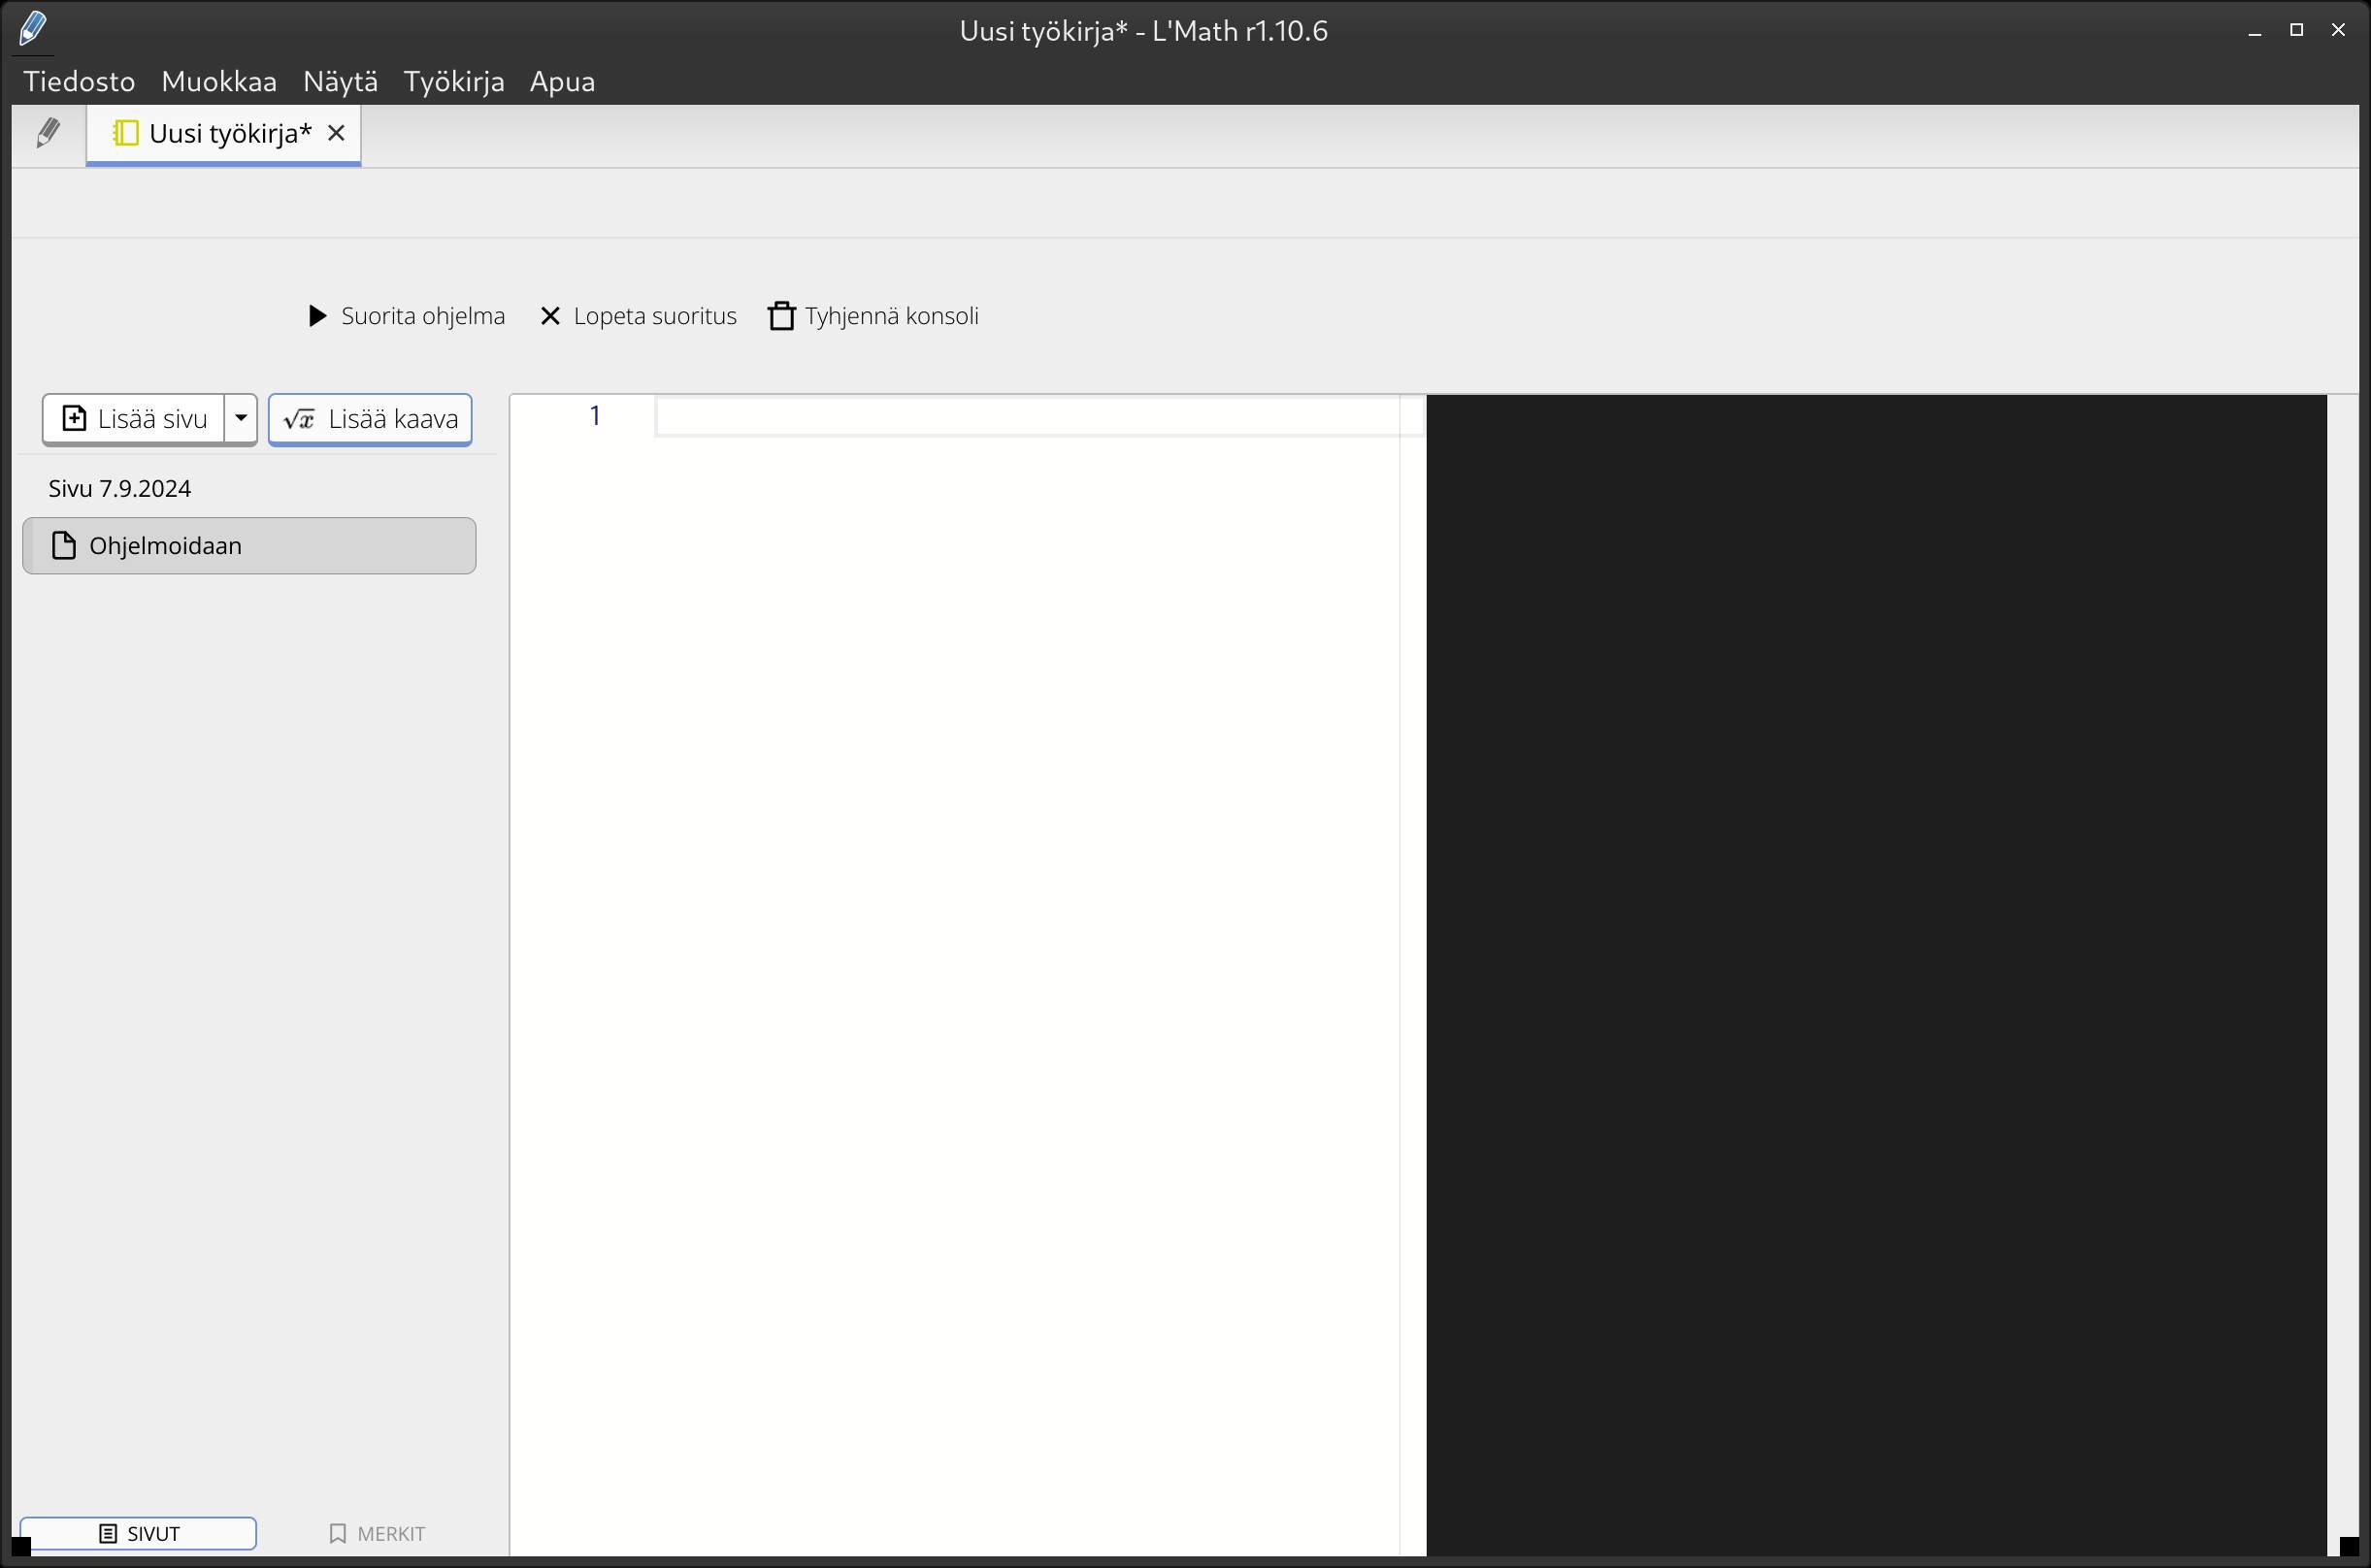Click the Lisää sivu page-plus icon
The height and width of the screenshot is (1568, 2371).
[x=74, y=418]
